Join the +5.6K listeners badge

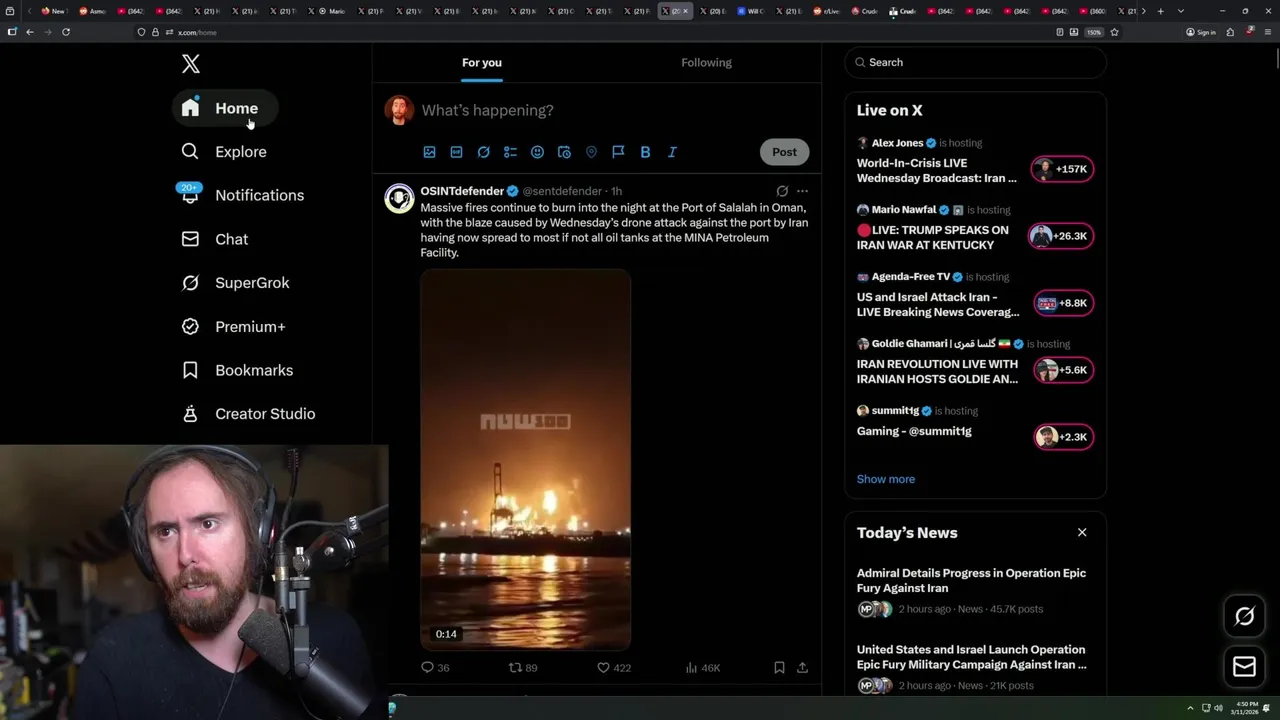(1063, 370)
